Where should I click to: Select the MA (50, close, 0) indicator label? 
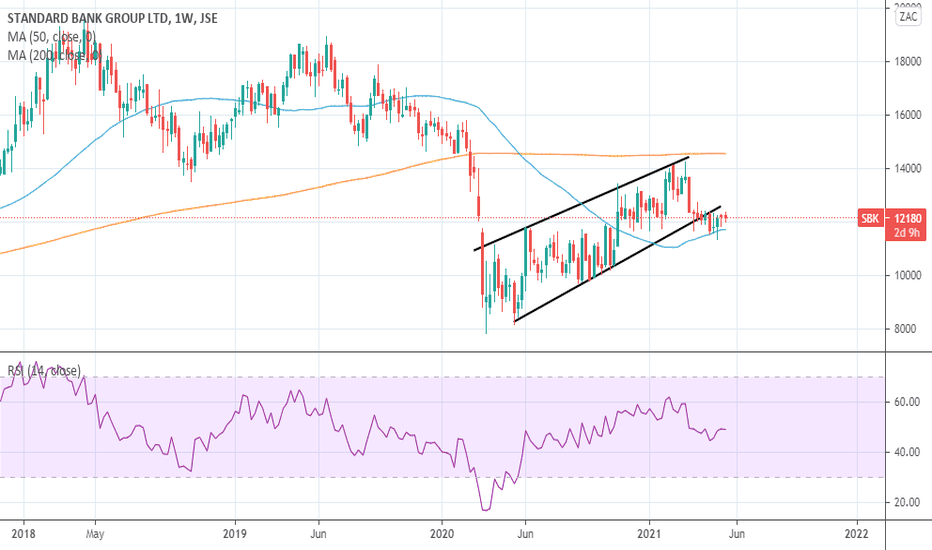51,37
